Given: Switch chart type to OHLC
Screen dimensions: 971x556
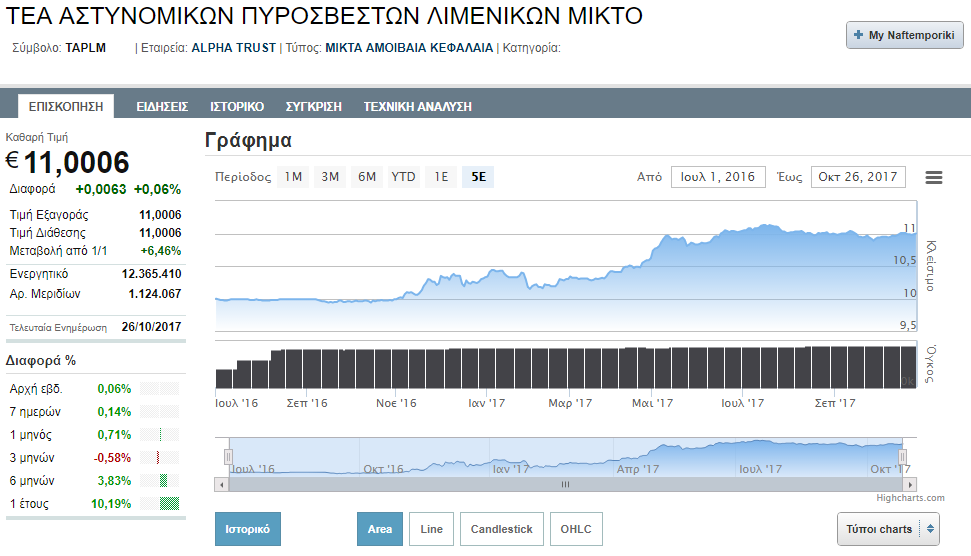Looking at the screenshot, I should pos(576,529).
